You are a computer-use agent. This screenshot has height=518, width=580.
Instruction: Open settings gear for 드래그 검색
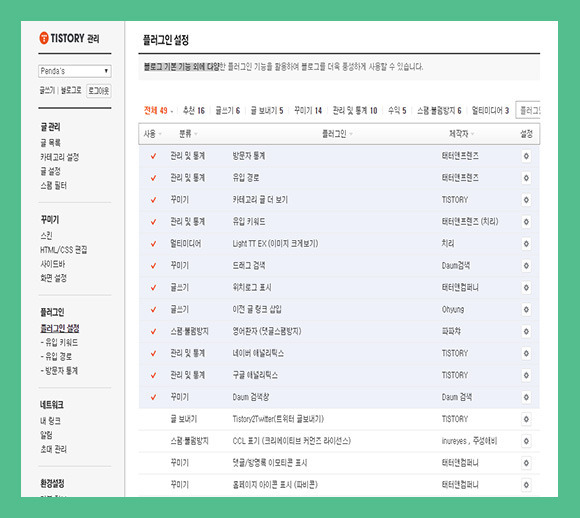[526, 266]
